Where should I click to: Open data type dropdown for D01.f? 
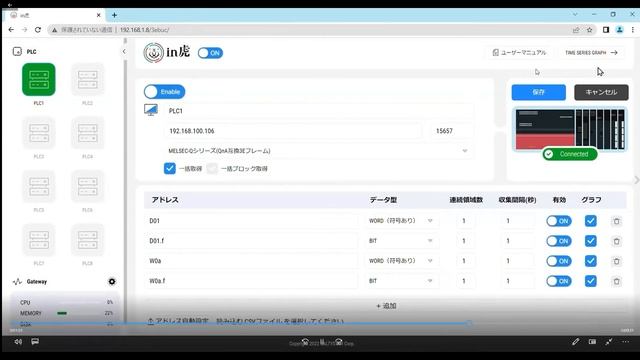(x=402, y=241)
